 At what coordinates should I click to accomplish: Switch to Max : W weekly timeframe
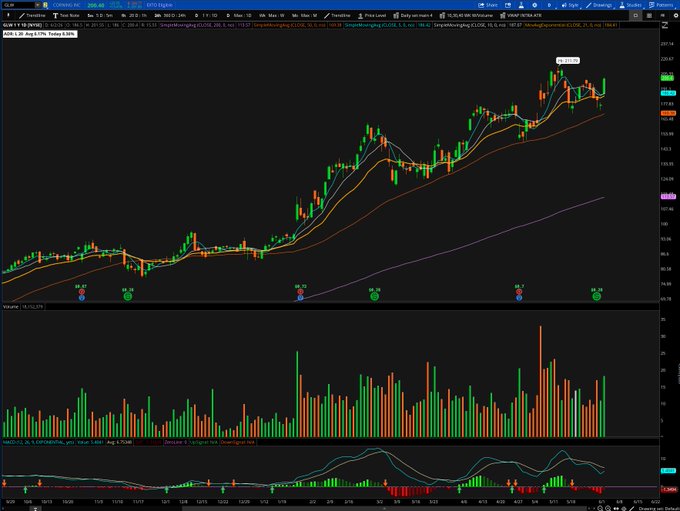tap(271, 15)
